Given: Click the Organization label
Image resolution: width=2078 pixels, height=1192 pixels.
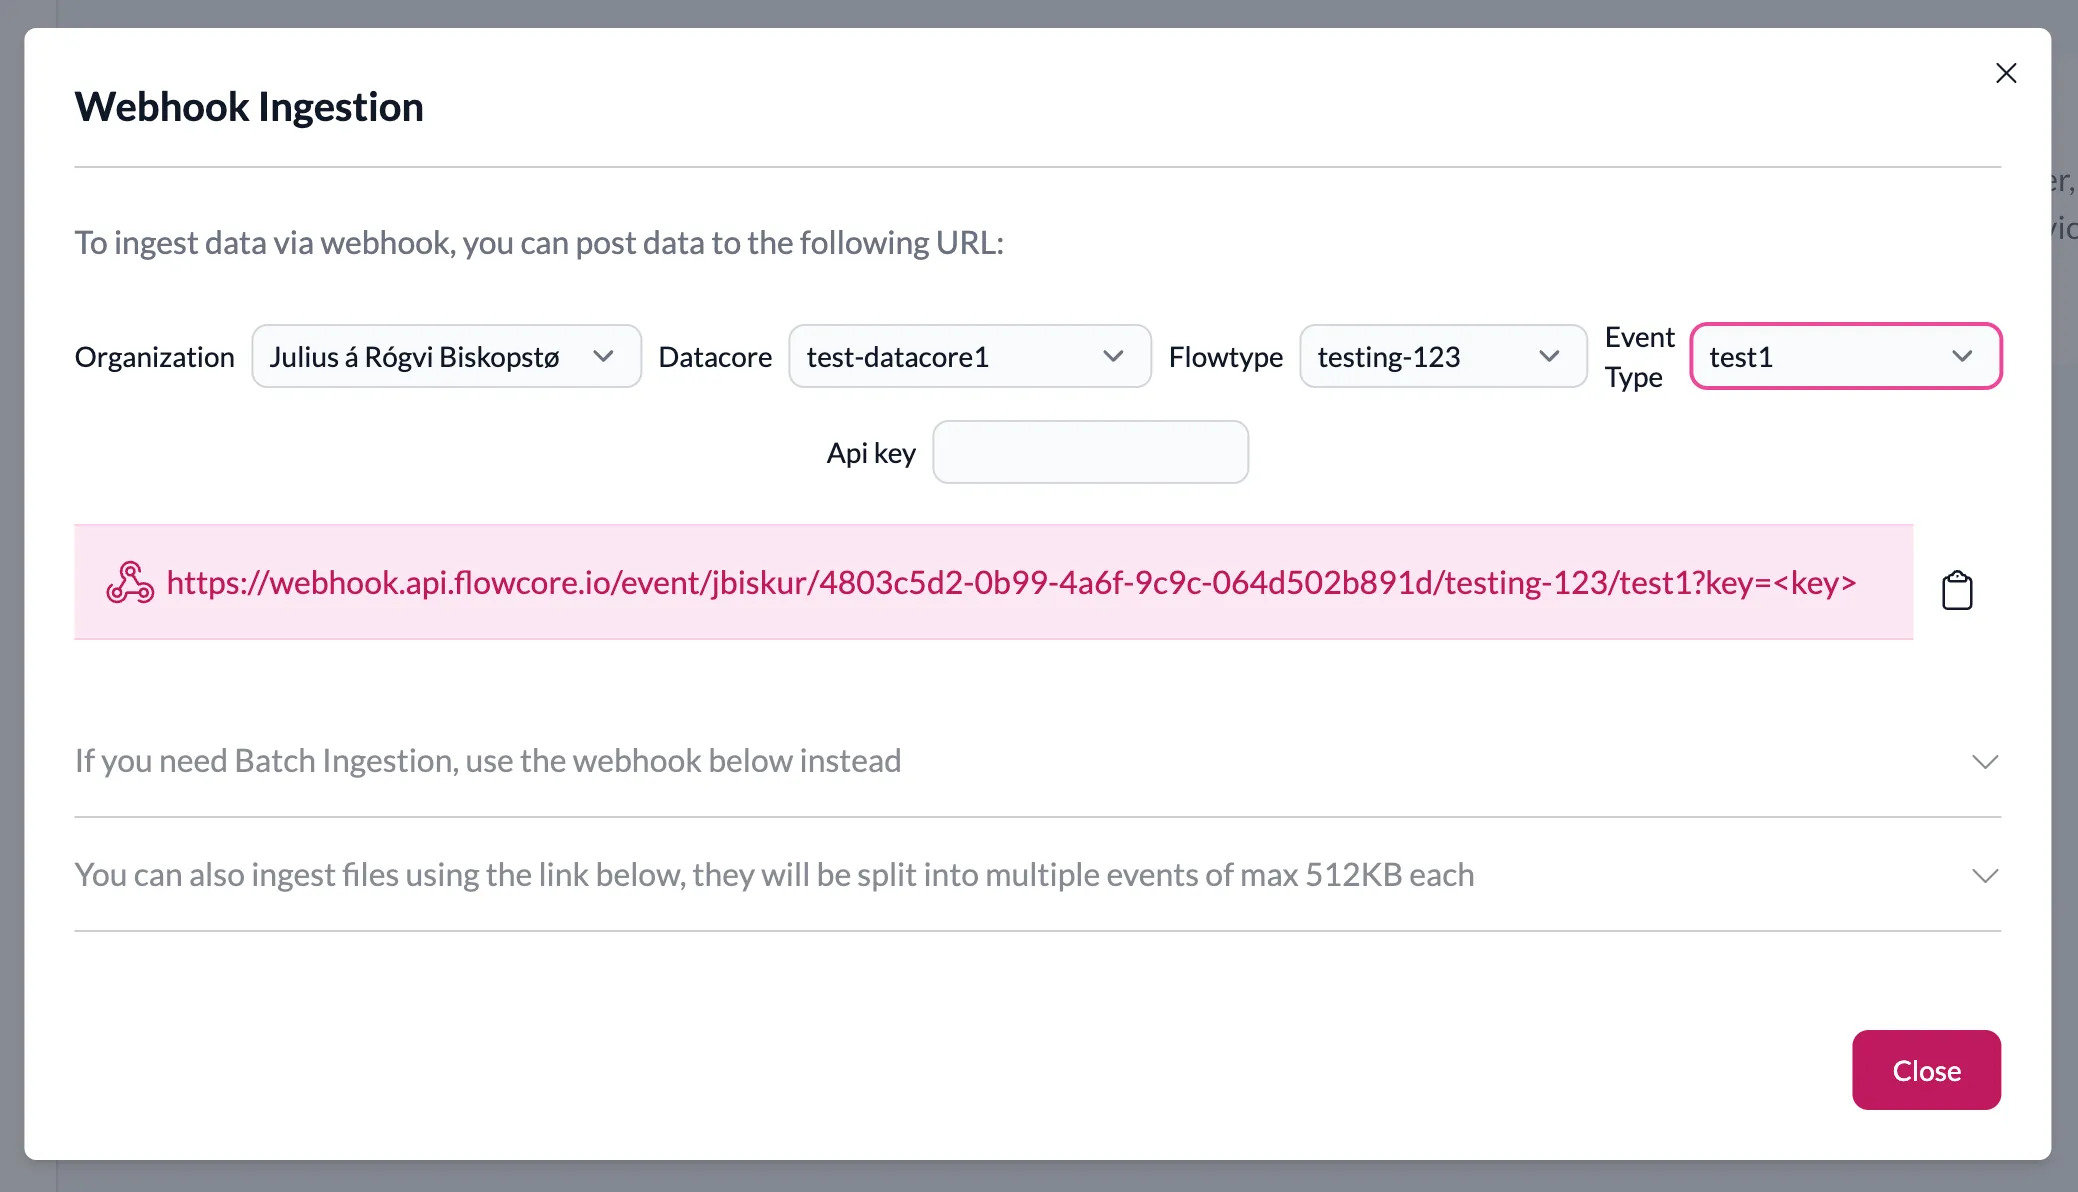Looking at the screenshot, I should pos(154,357).
